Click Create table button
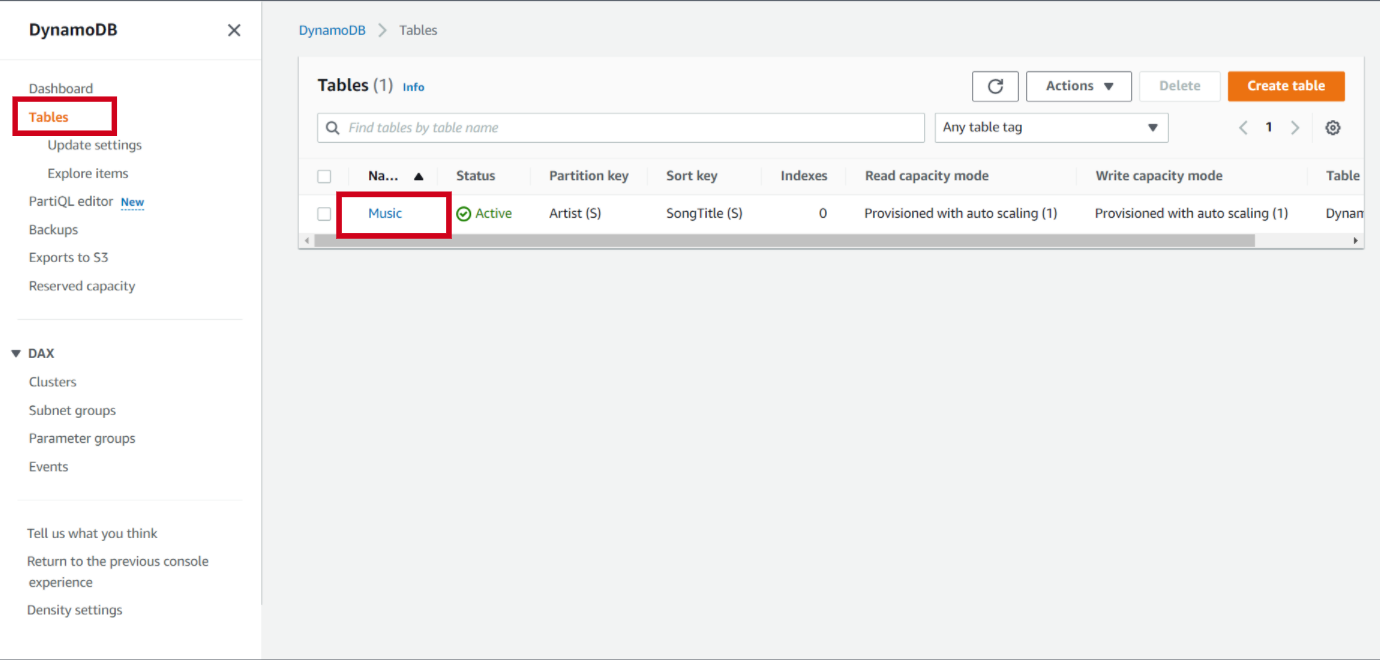Screen dimensions: 1380x660 1286,86
